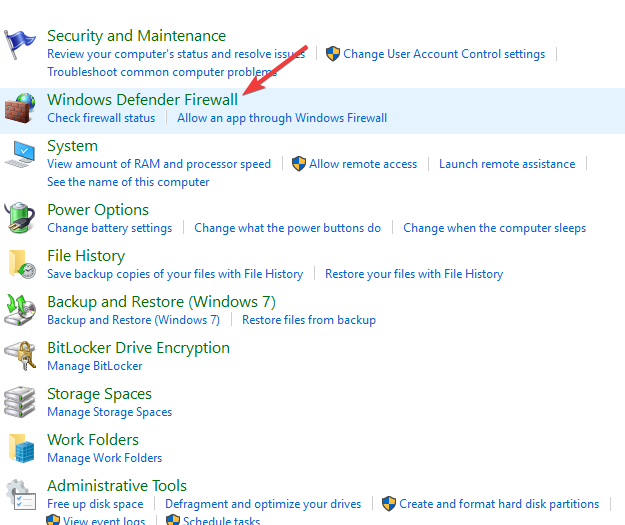Click Change when the computer sleeps
The width and height of the screenshot is (625, 525).
(x=495, y=228)
